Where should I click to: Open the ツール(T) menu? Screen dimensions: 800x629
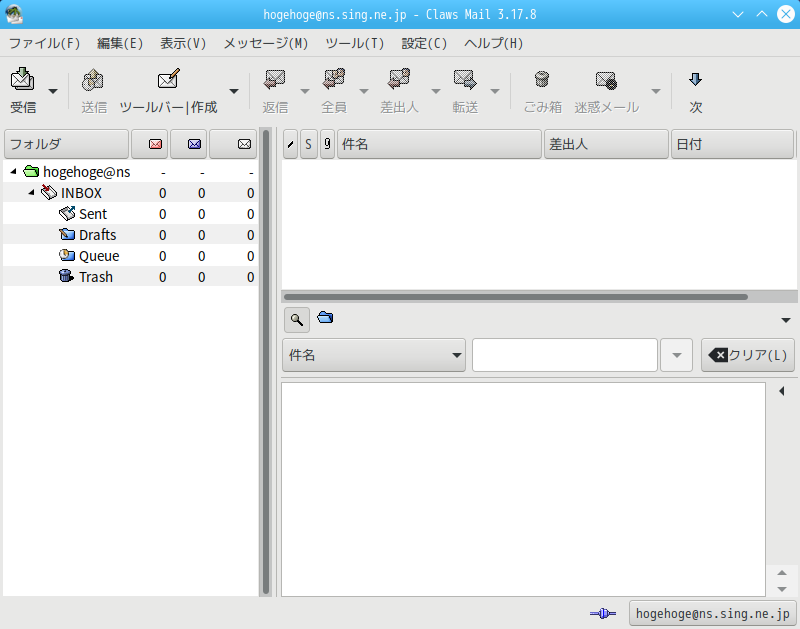point(355,43)
